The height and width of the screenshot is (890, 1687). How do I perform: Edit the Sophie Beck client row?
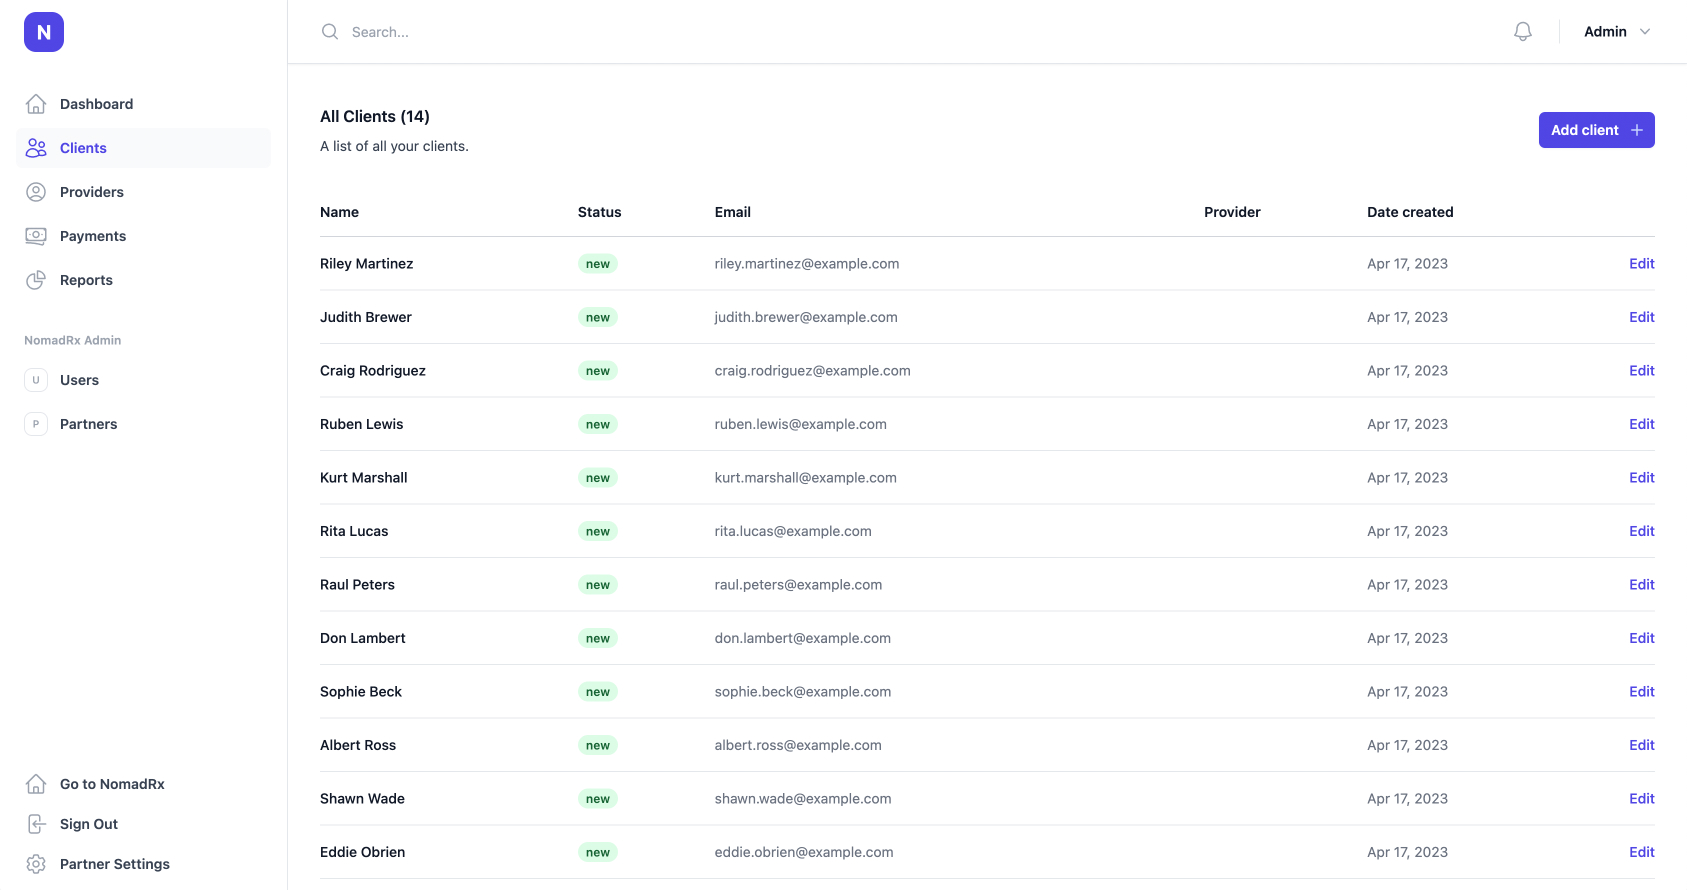pyautogui.click(x=1641, y=692)
